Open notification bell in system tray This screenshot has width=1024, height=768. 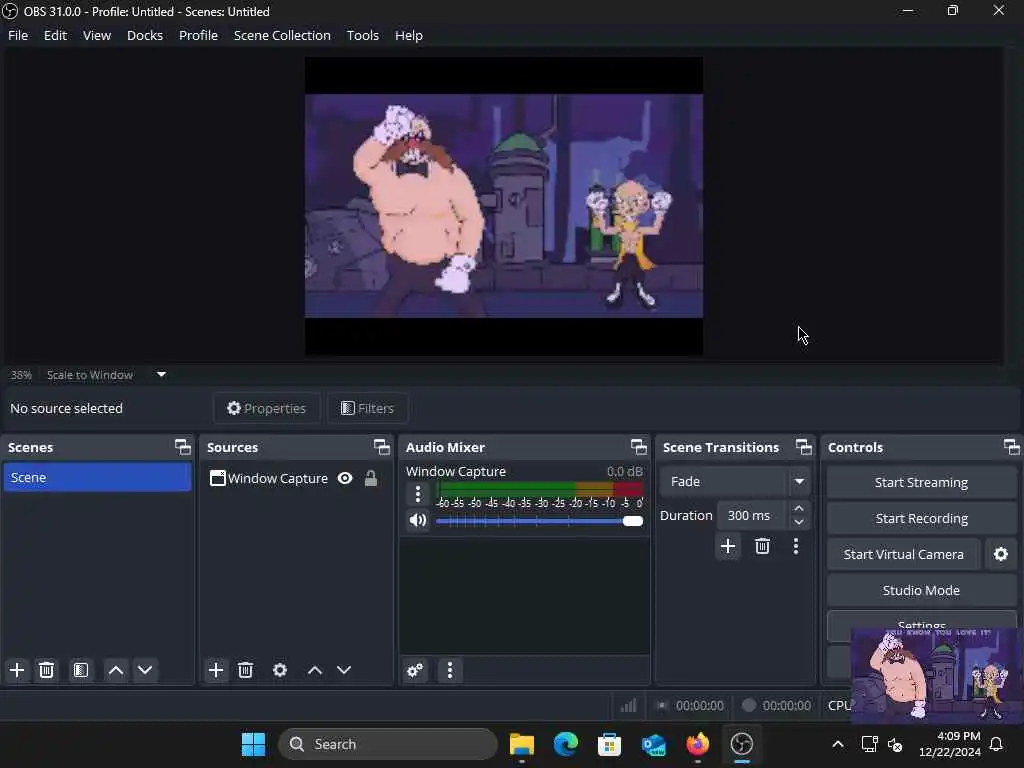click(x=997, y=744)
